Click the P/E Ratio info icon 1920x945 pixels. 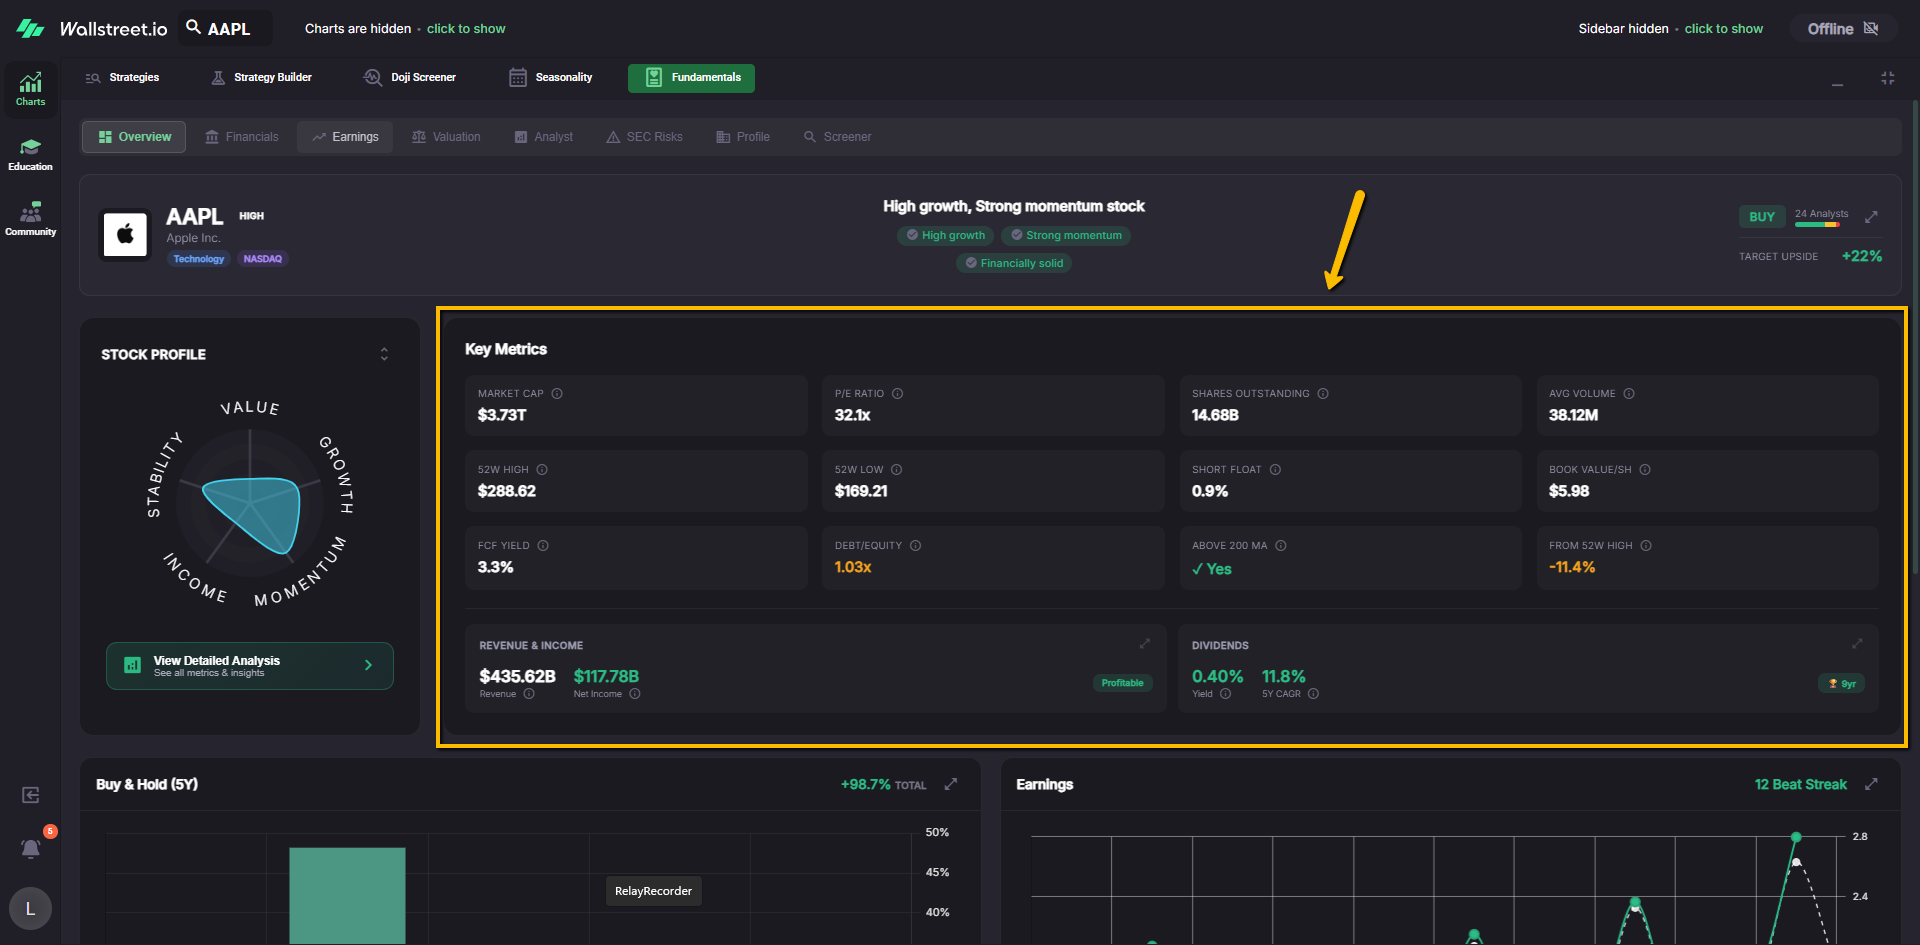point(897,394)
